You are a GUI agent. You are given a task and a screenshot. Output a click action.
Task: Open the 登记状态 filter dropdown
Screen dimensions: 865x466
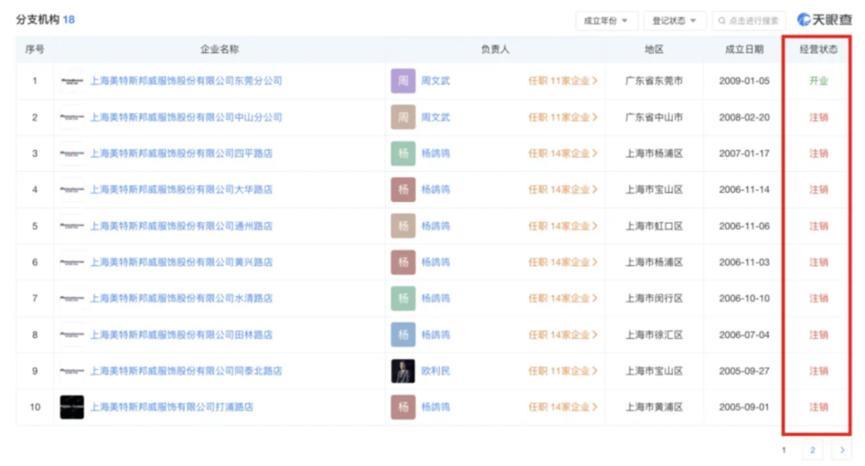tap(674, 21)
